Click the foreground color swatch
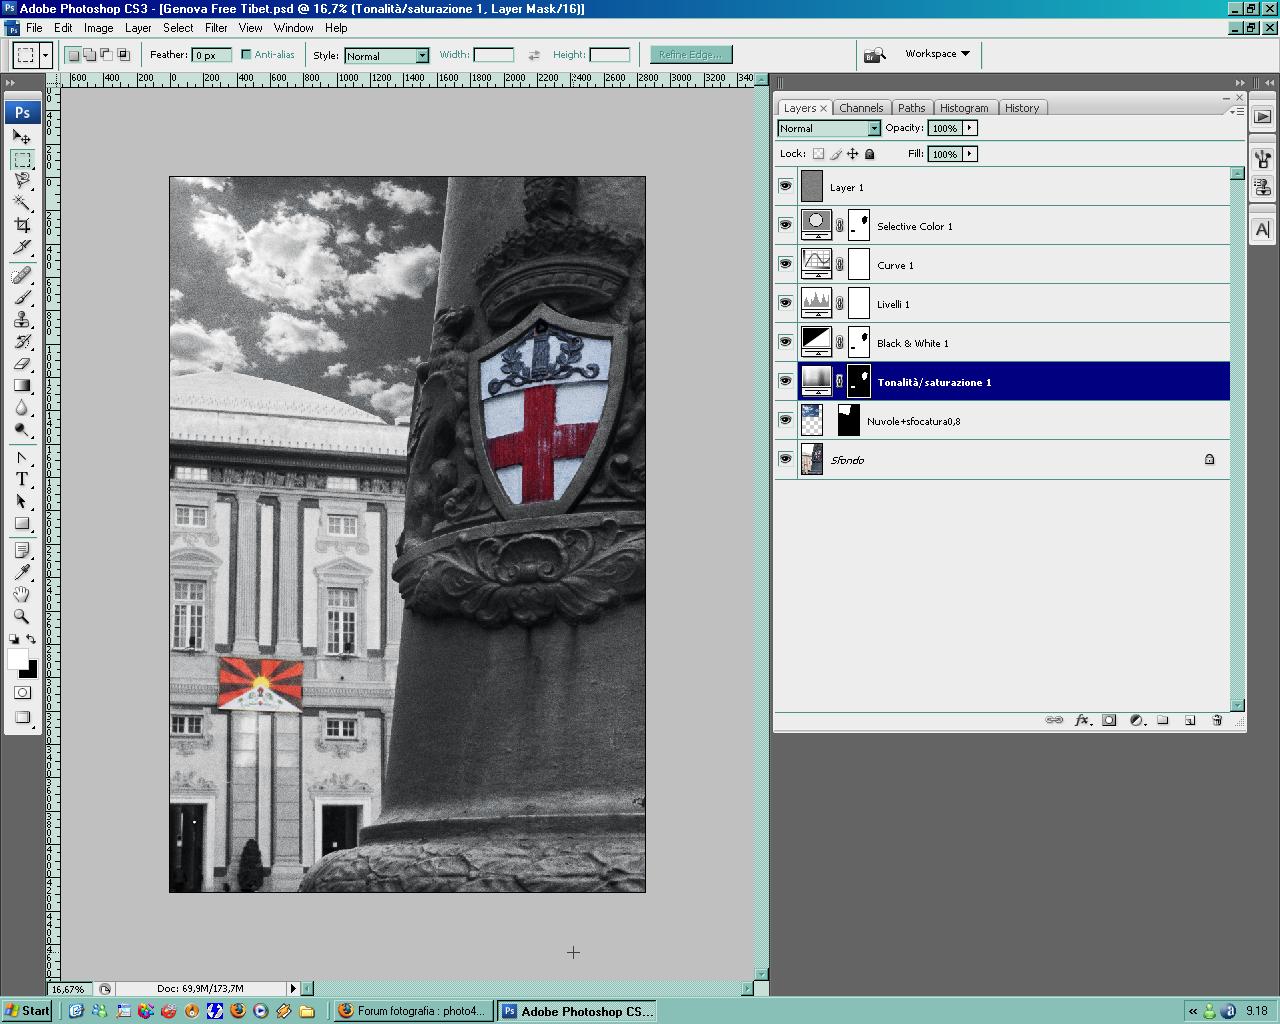The width and height of the screenshot is (1280, 1024). coord(17,659)
